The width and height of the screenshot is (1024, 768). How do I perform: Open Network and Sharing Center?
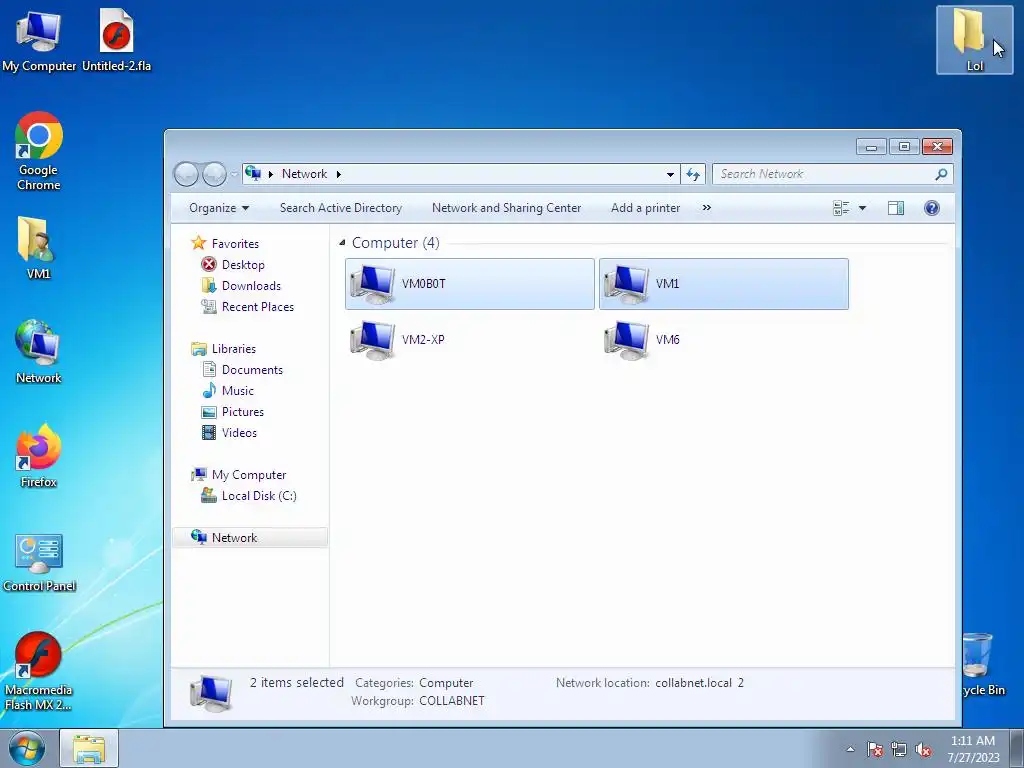506,208
